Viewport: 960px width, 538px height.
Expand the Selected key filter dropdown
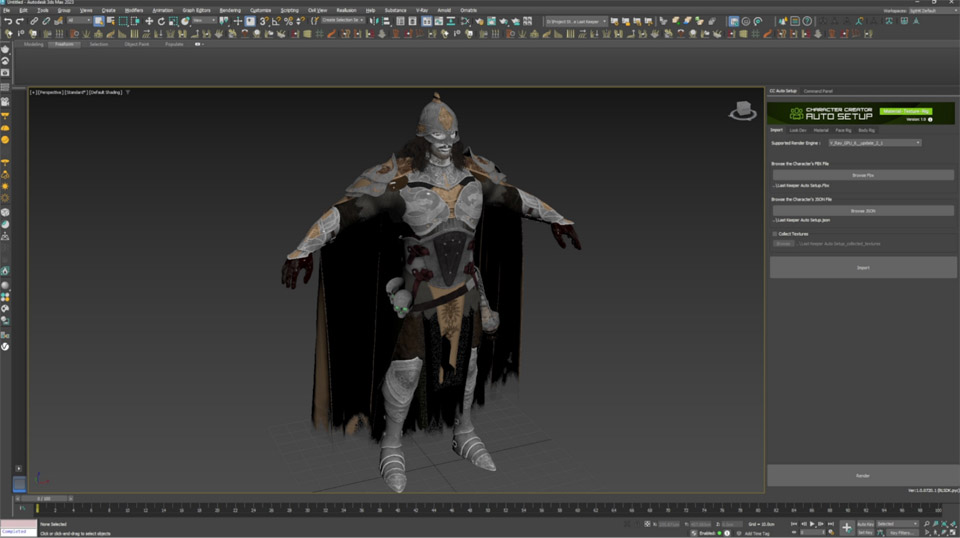897,524
